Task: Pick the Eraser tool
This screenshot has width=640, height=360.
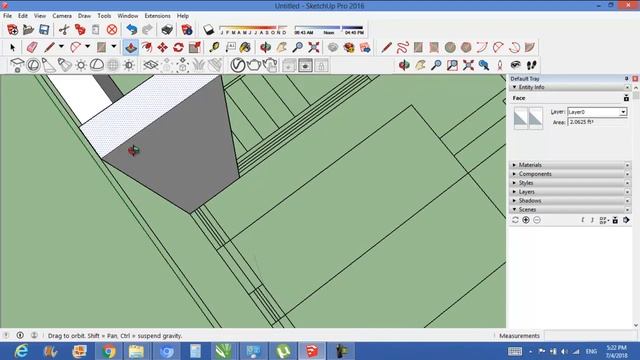Action: point(32,47)
